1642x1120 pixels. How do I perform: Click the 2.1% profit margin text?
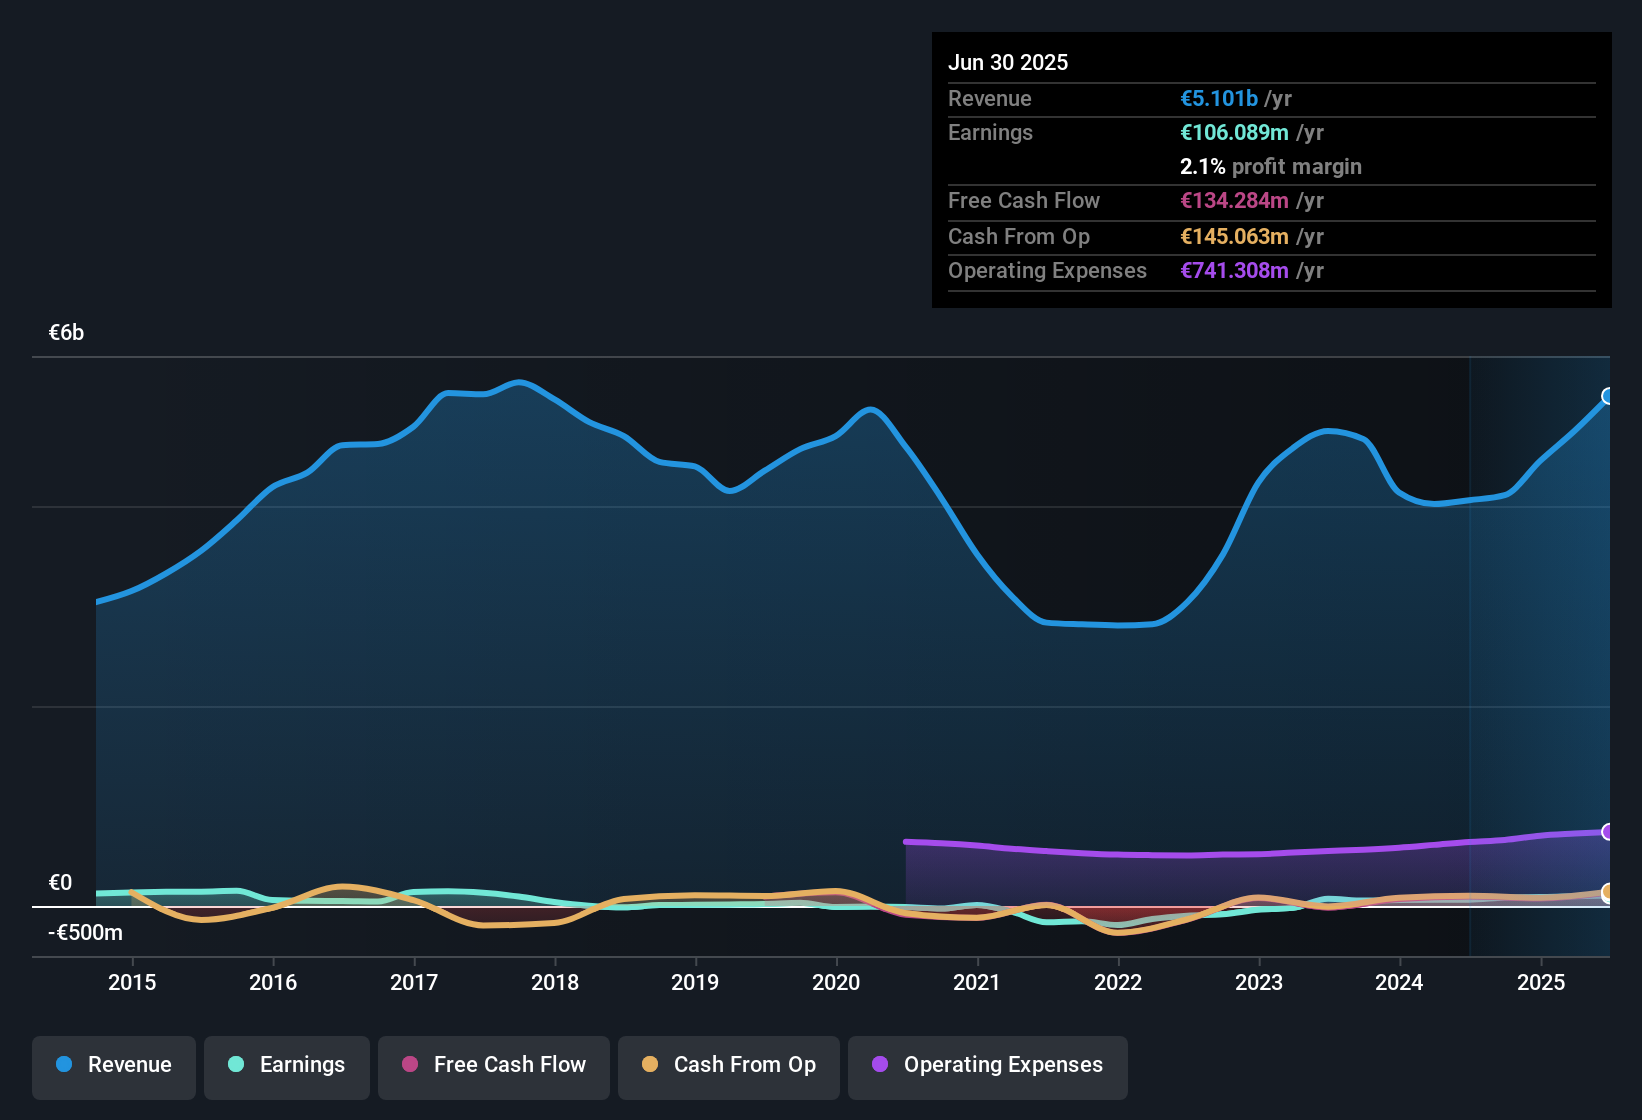[1270, 166]
